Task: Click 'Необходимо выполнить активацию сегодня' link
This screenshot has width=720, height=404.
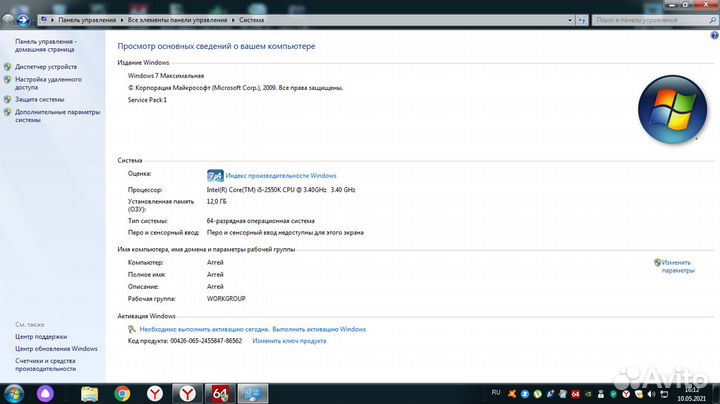Action: (x=204, y=330)
